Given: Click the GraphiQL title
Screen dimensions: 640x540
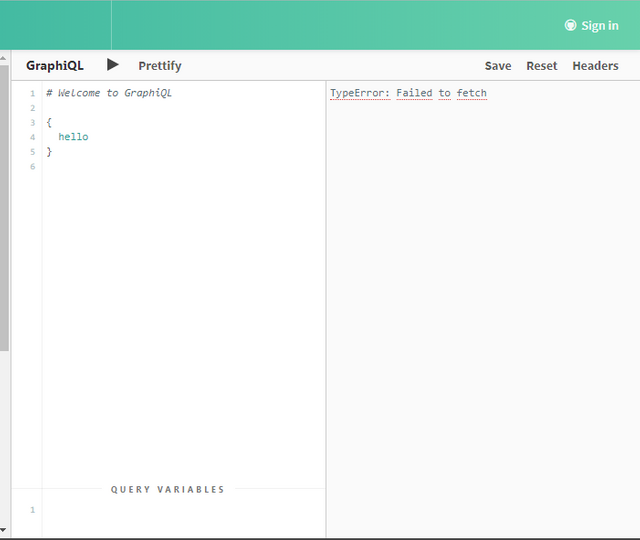Looking at the screenshot, I should [55, 66].
